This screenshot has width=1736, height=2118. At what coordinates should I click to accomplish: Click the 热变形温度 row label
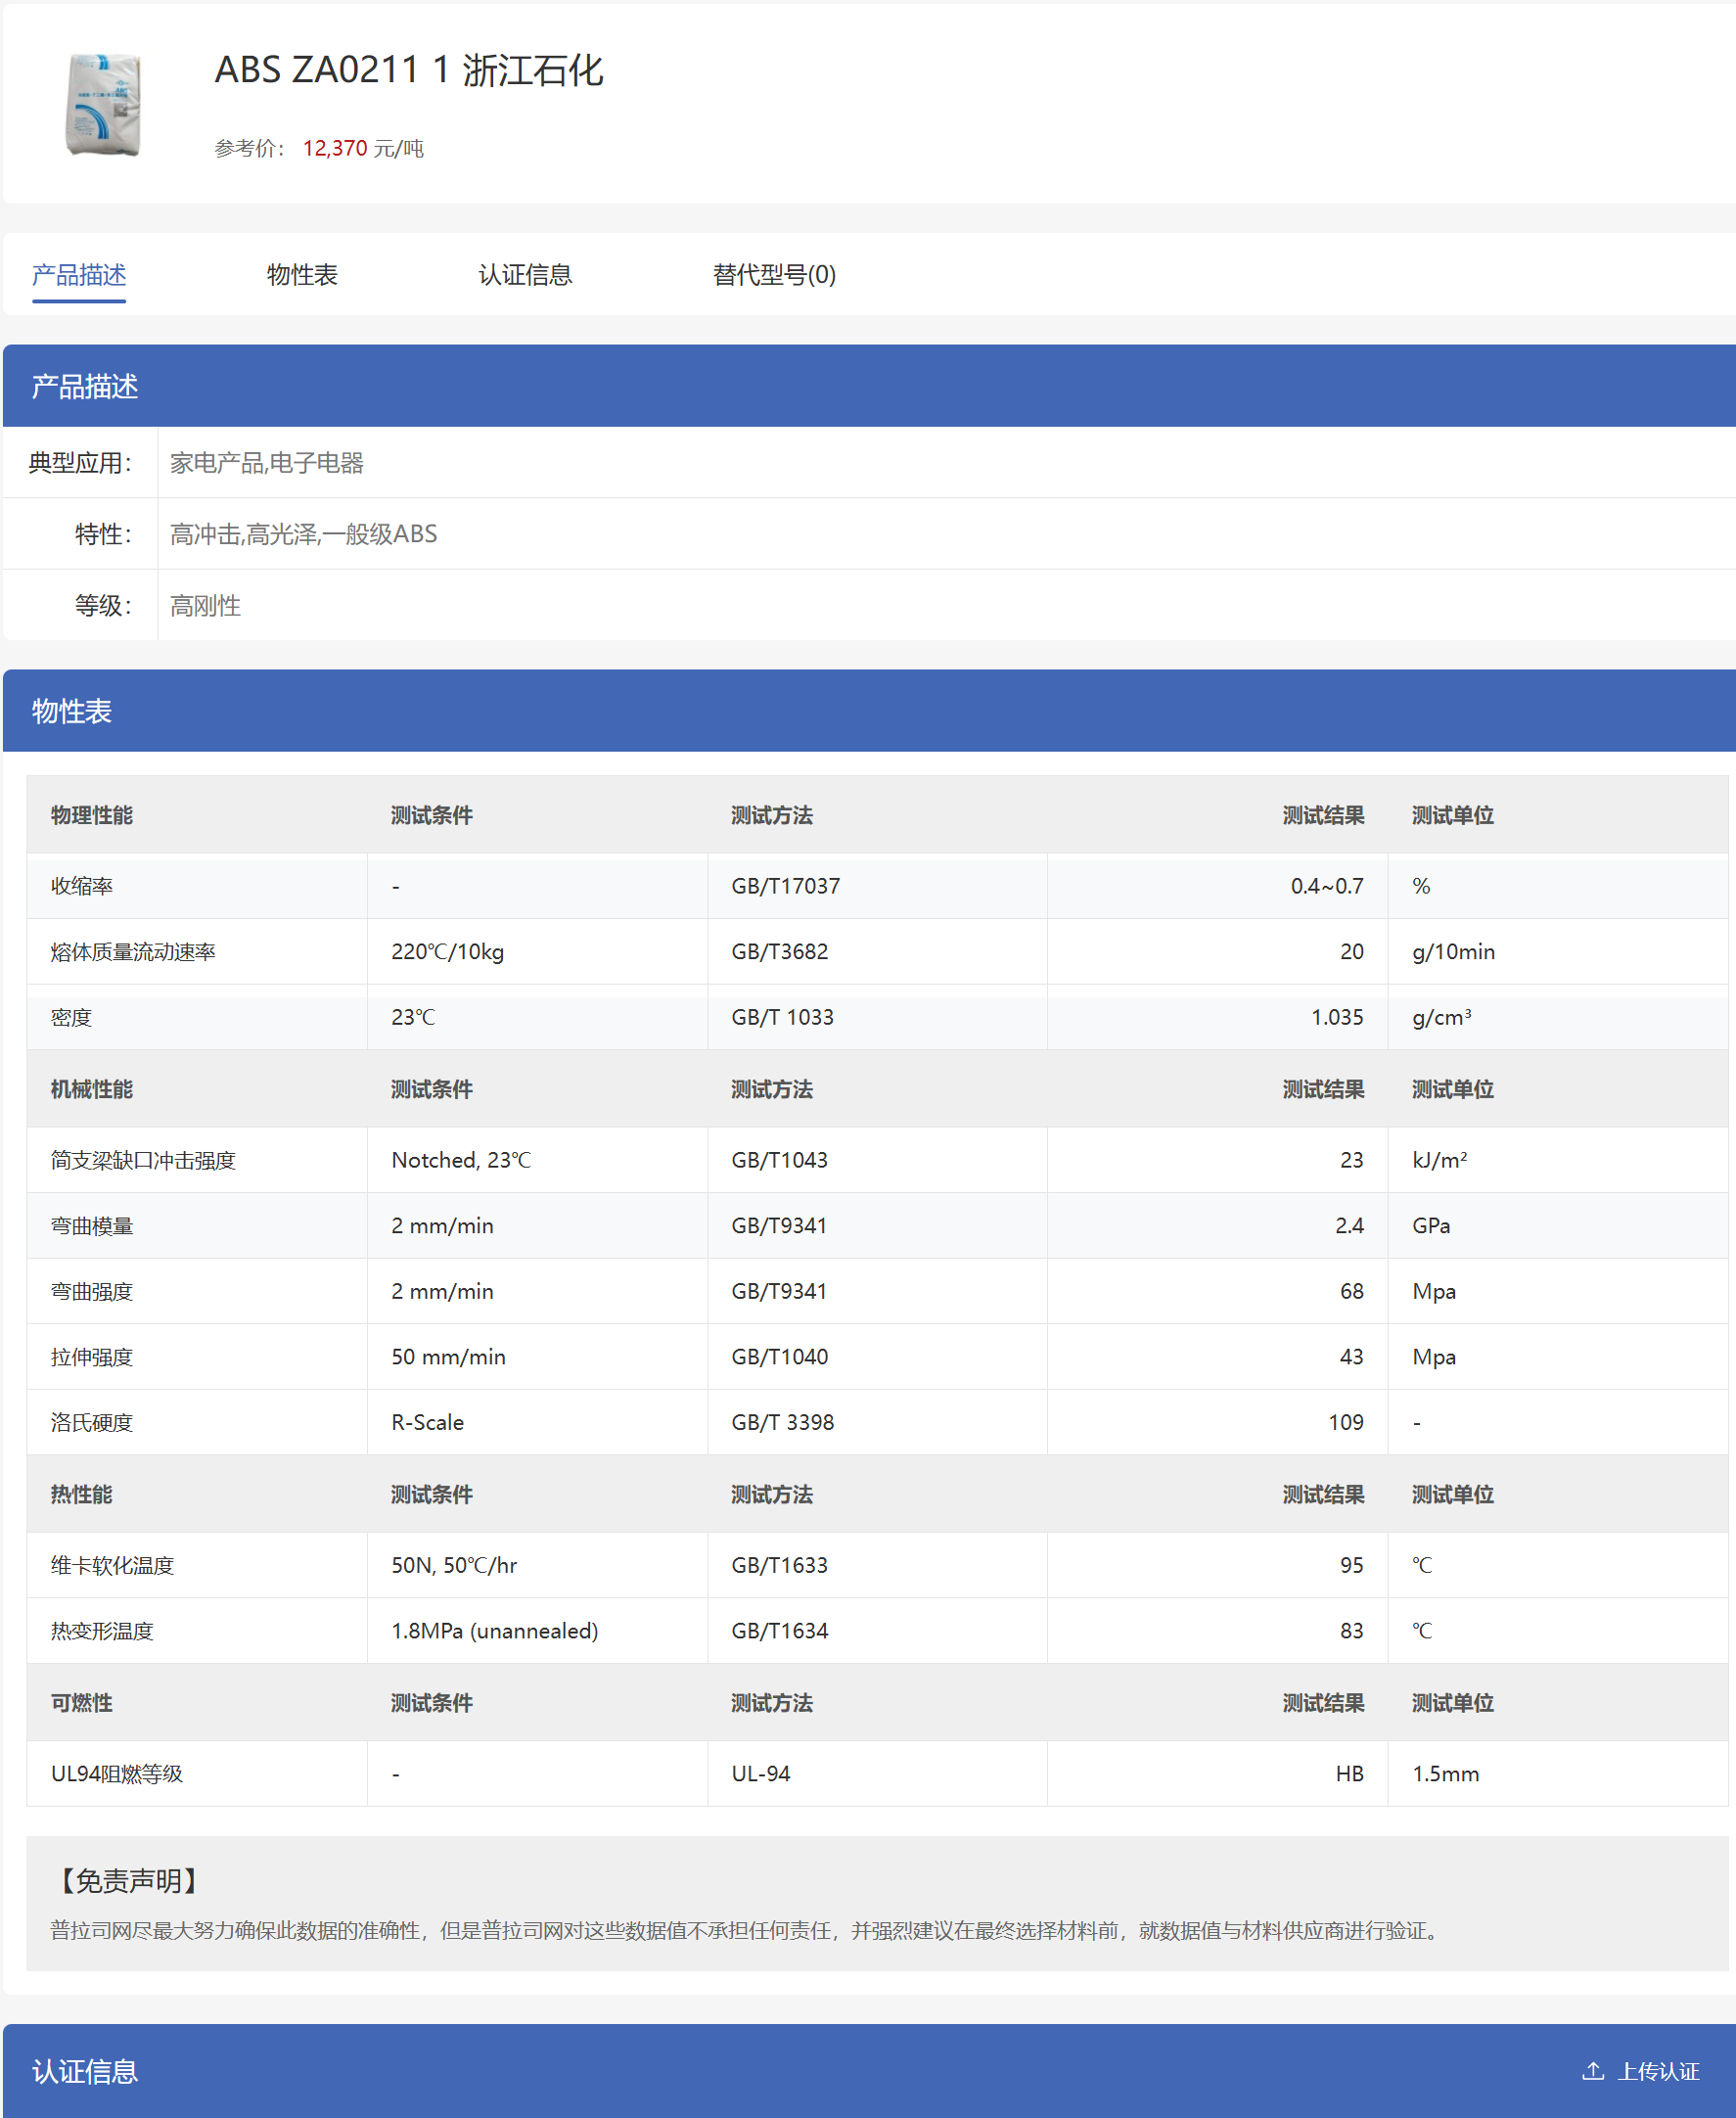pyautogui.click(x=102, y=1631)
